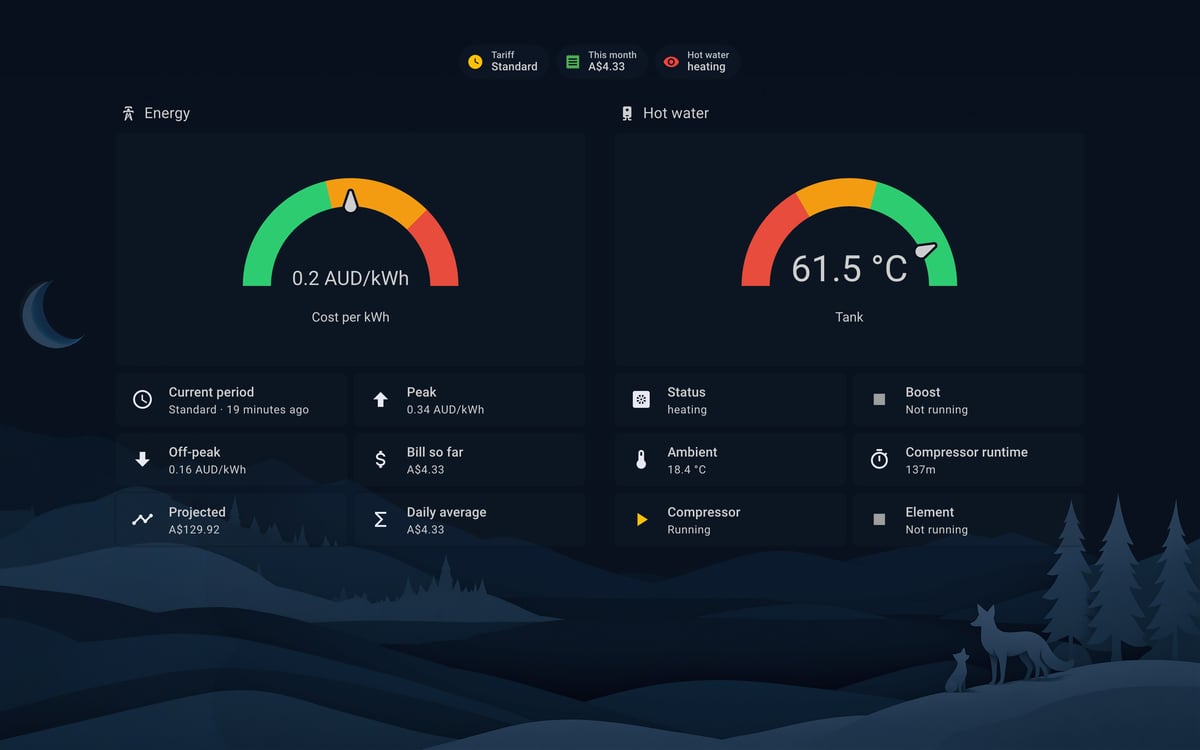Click the Bill so far label
Viewport: 1200px width, 750px height.
[434, 452]
